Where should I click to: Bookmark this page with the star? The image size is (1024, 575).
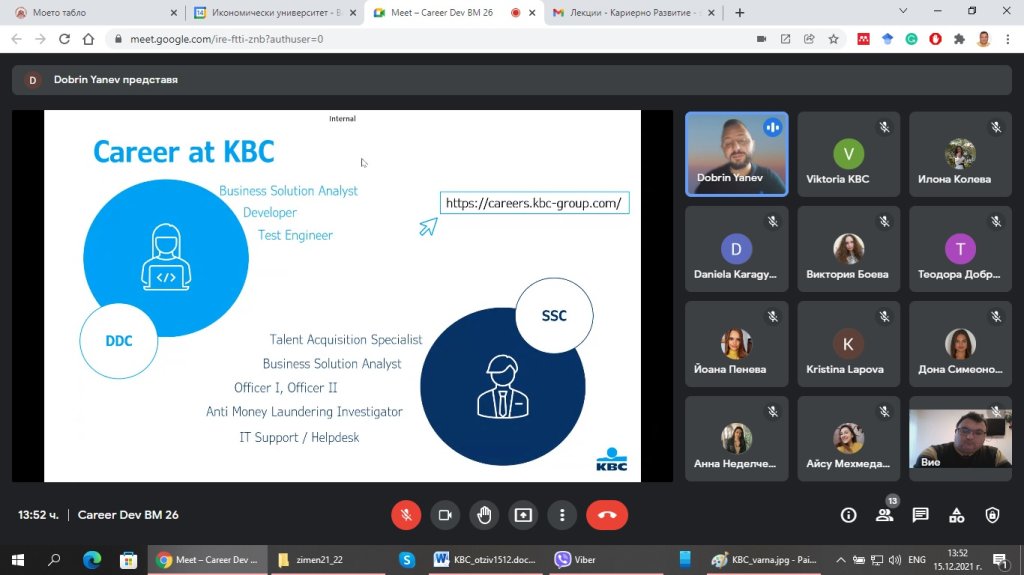point(833,39)
